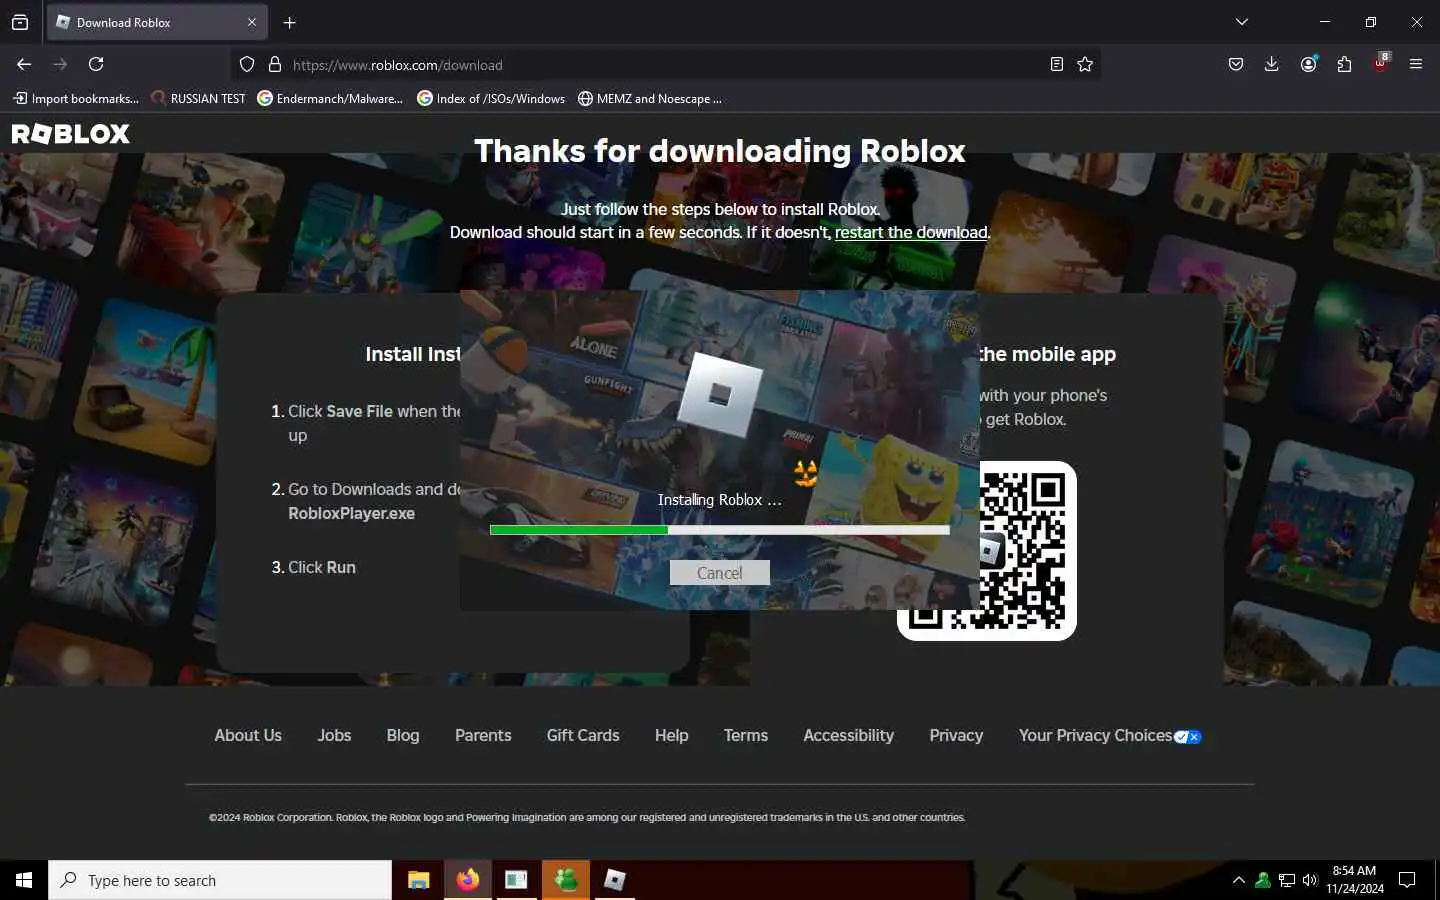The width and height of the screenshot is (1440, 900).
Task: Open the Firefox View icon
Action: click(20, 22)
